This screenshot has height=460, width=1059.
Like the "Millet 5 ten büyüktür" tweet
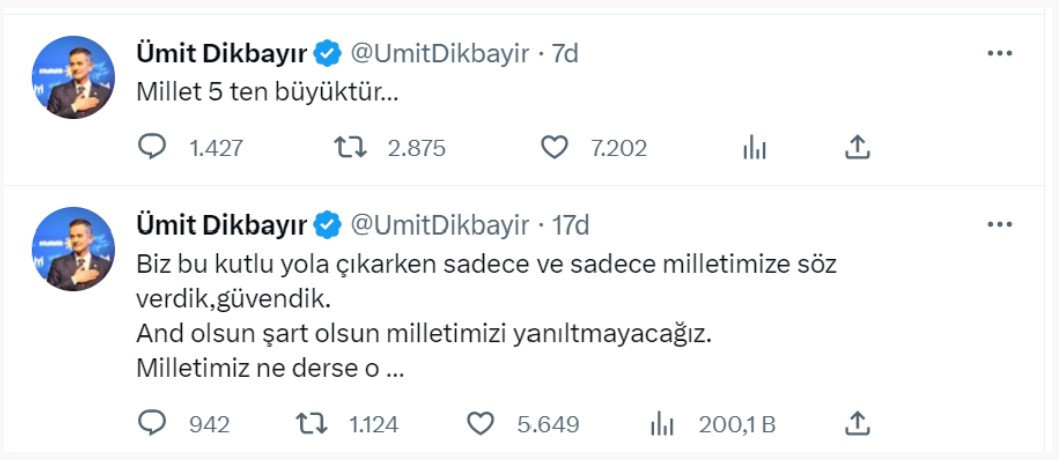pos(554,149)
